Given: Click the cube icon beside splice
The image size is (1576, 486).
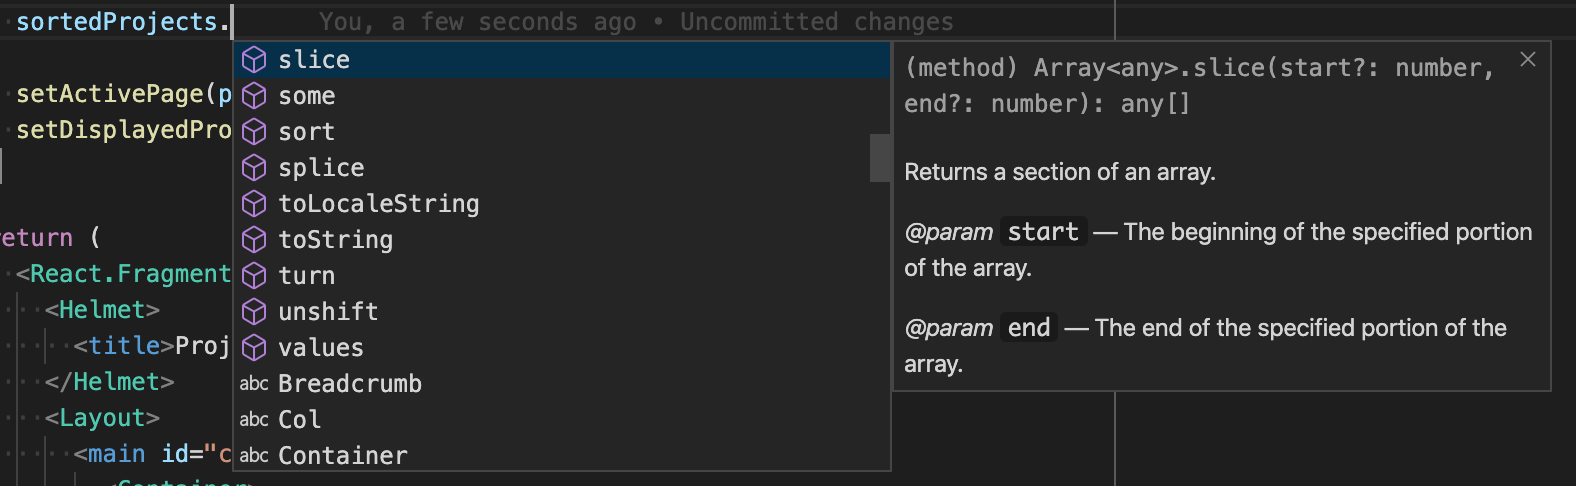Looking at the screenshot, I should click(x=254, y=168).
